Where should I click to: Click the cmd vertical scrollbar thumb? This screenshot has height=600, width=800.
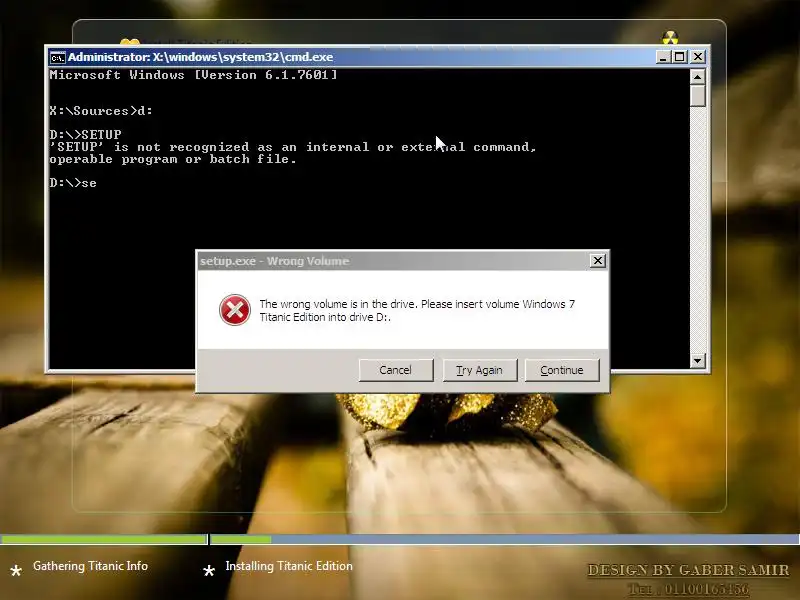[697, 96]
